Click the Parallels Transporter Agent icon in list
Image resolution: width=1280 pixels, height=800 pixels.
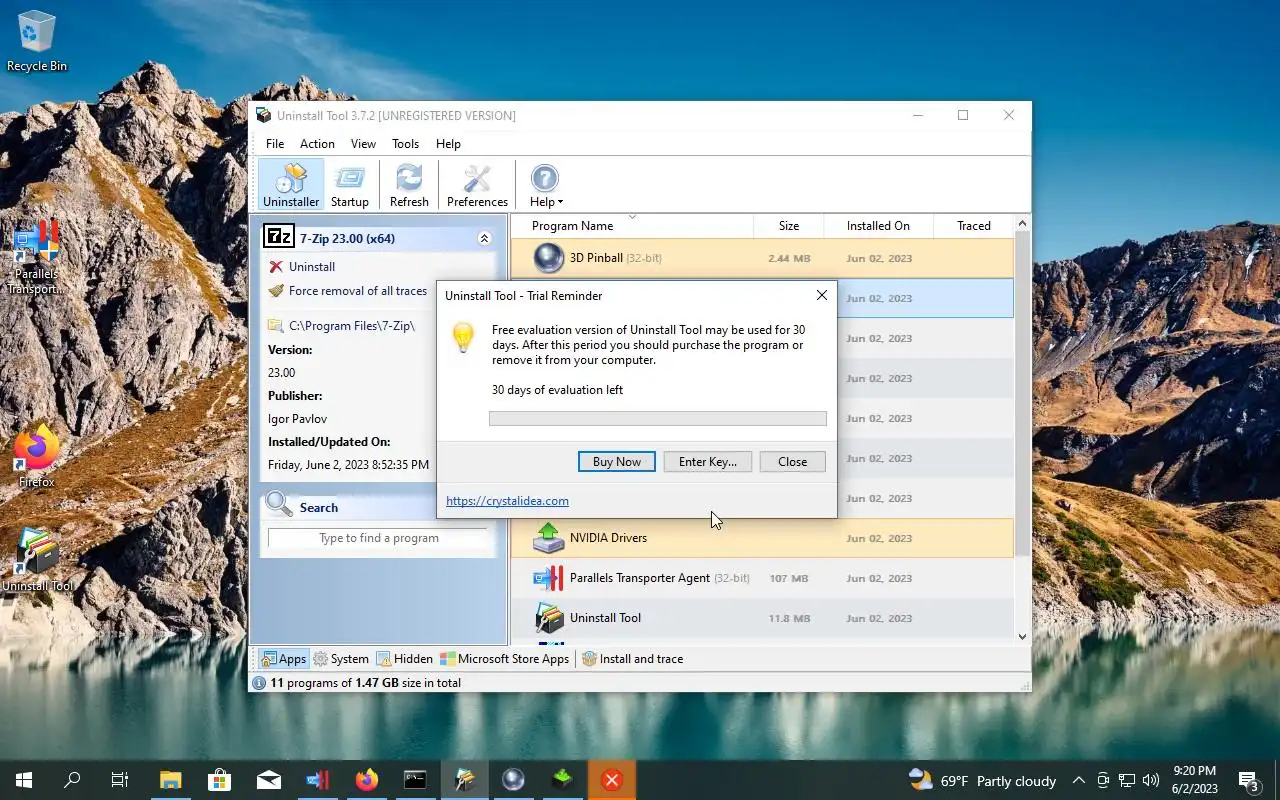click(549, 578)
